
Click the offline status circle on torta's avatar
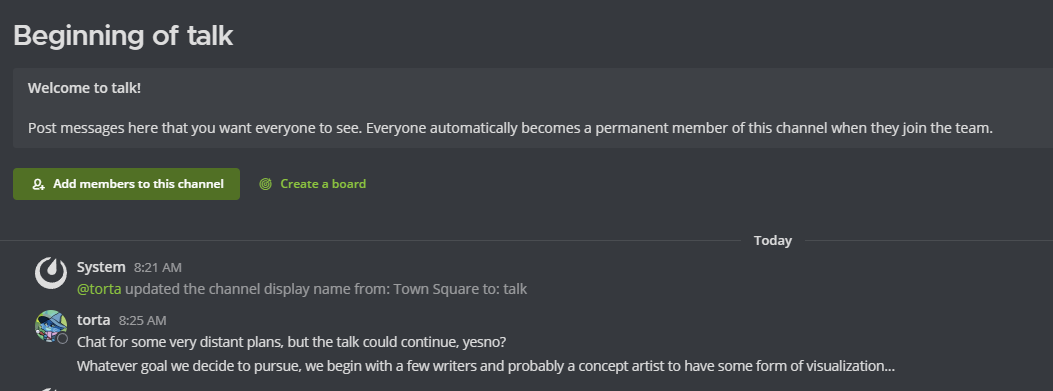click(62, 339)
